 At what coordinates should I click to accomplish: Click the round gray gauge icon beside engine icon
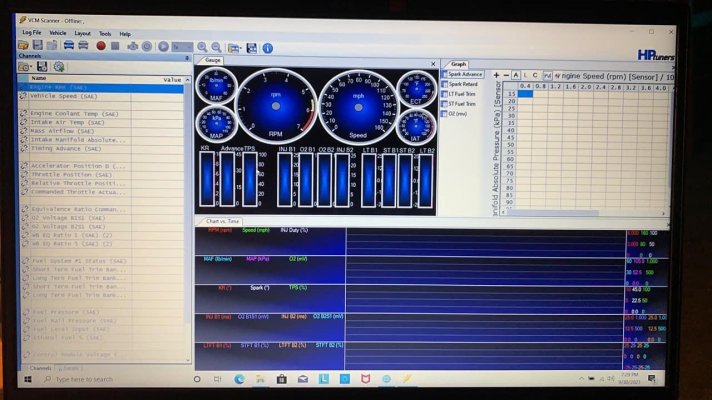pos(147,46)
